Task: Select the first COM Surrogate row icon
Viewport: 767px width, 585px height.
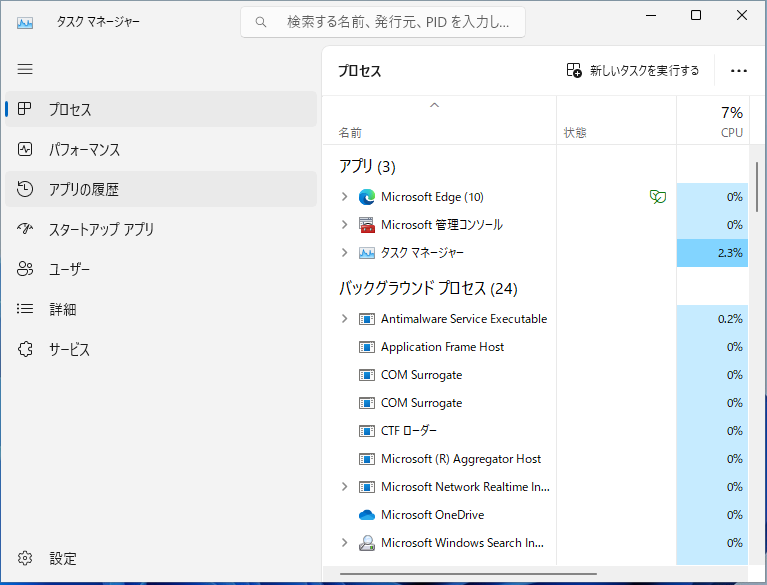Action: click(366, 375)
